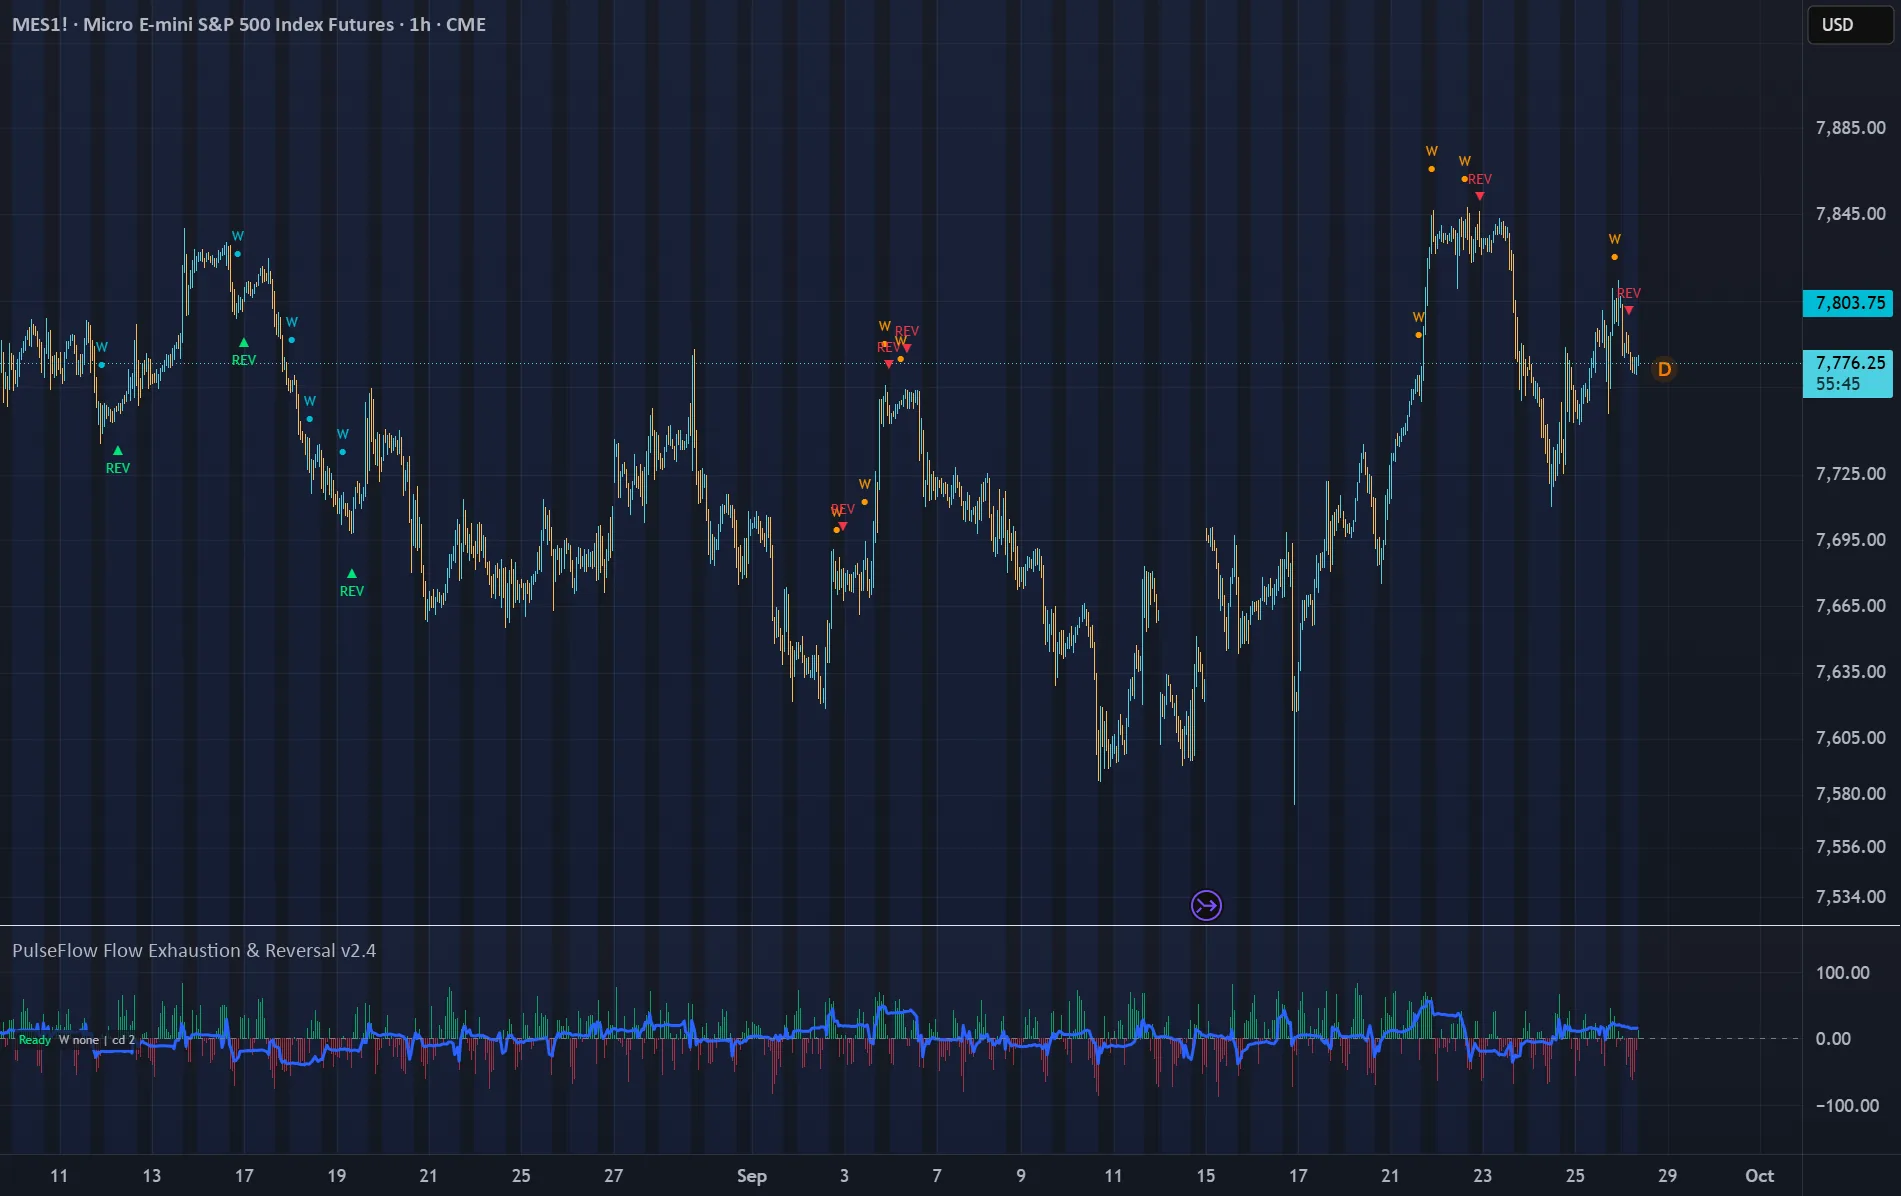Click the "W none" status text in the indicator pane
The width and height of the screenshot is (1901, 1196).
coord(79,1040)
